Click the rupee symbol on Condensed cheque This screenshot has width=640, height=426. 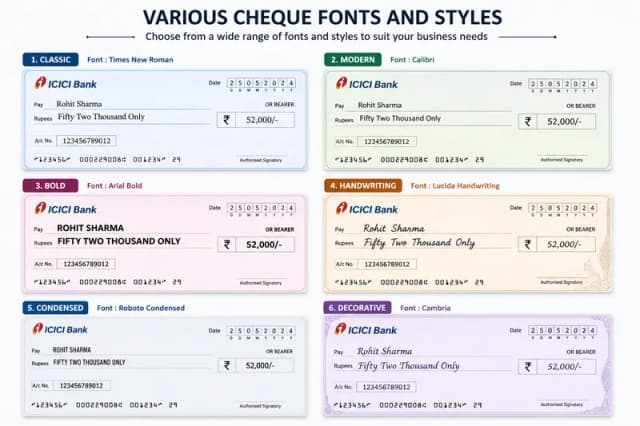pyautogui.click(x=227, y=365)
